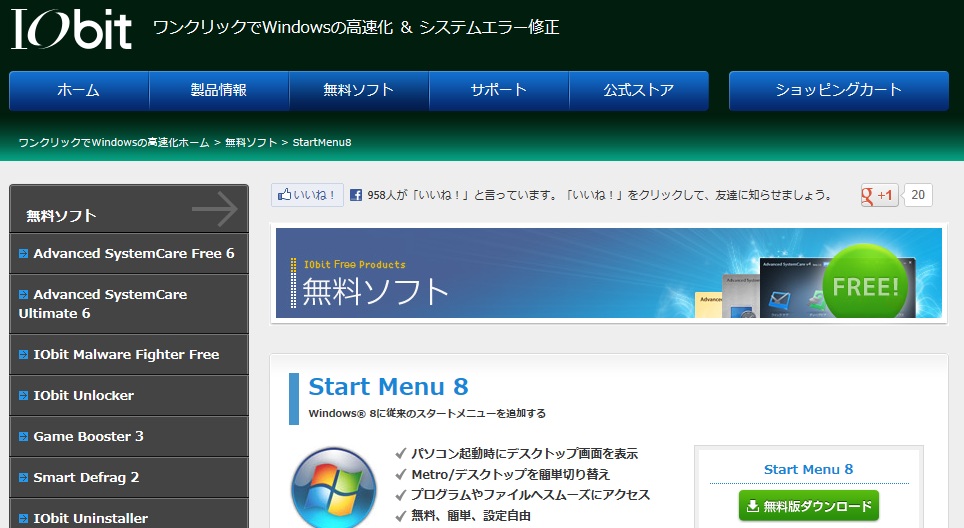Click the header tagline ワンクリックでWindowsの高速化 & システムエラー修正
This screenshot has width=964, height=528.
(356, 27)
